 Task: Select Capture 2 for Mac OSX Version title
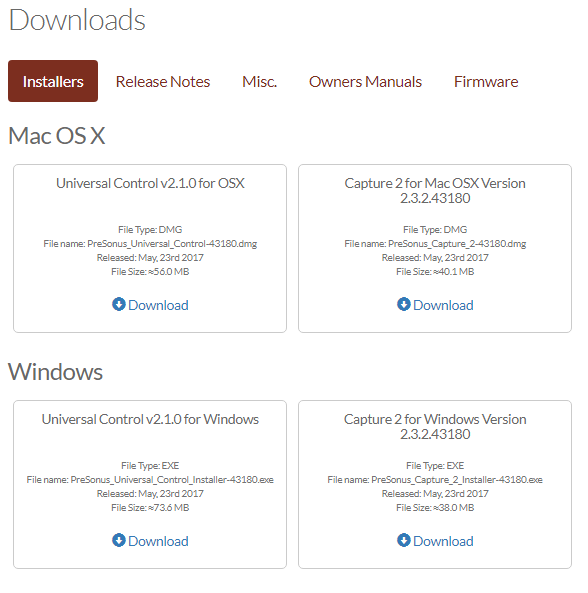pos(435,191)
